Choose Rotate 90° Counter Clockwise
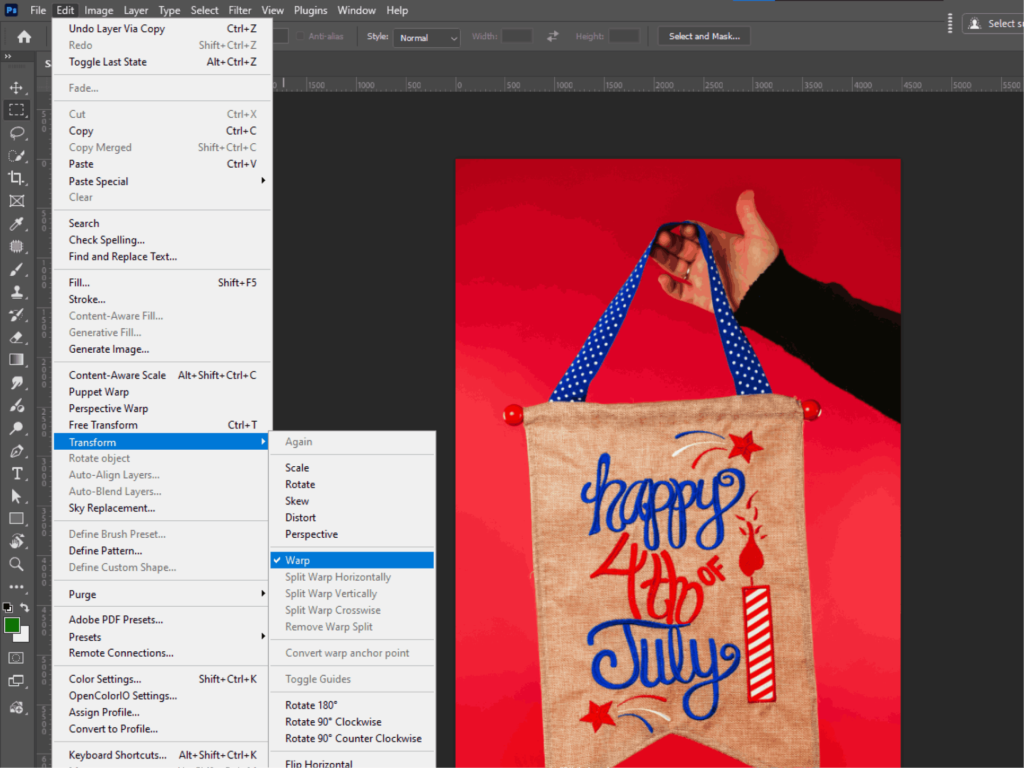1024x768 pixels. click(x=352, y=739)
